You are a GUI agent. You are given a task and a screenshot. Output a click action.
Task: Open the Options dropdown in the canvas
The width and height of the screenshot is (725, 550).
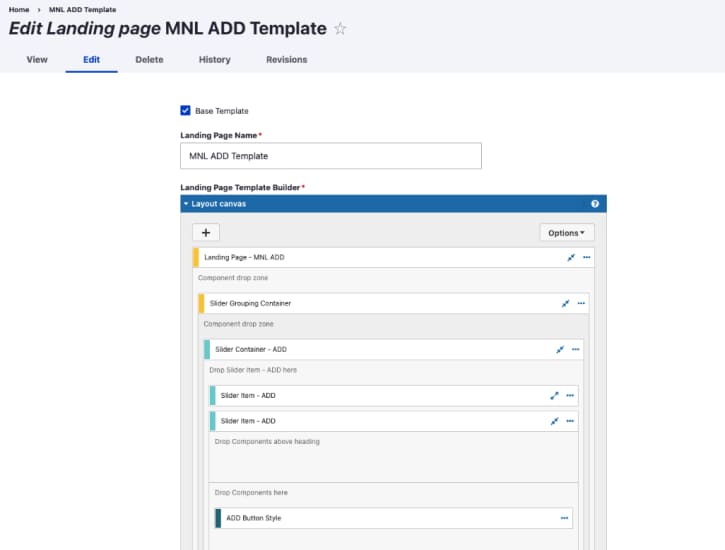click(x=566, y=233)
